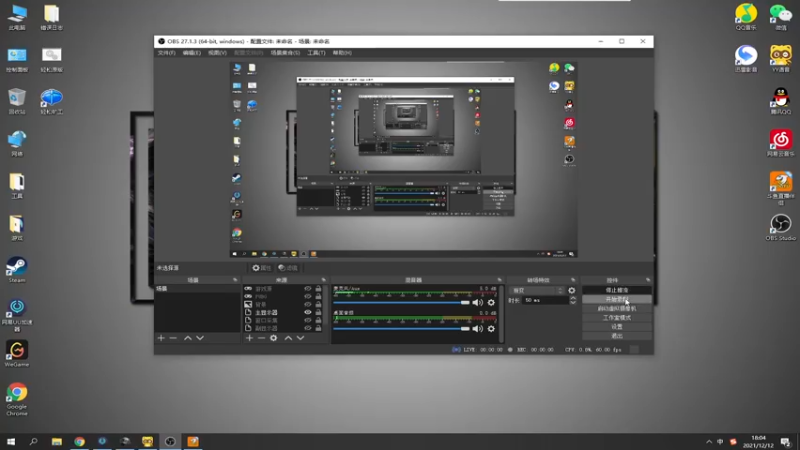Open scene transition properties gear
The width and height of the screenshot is (800, 450).
571,290
